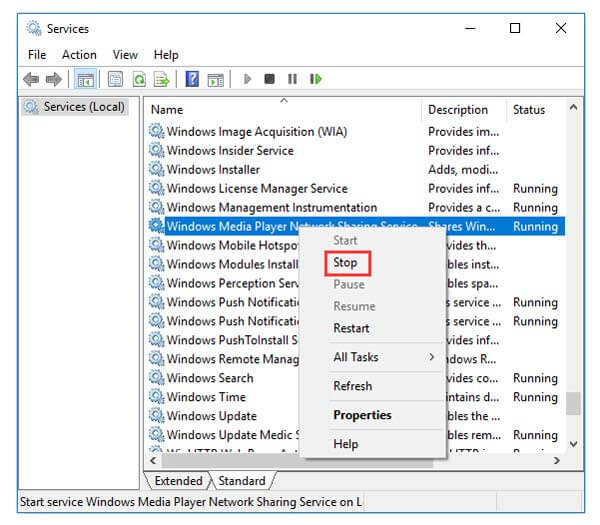Screen dimensions: 600x525
Task: Click gear icon of Windows Time
Action: coord(156,396)
